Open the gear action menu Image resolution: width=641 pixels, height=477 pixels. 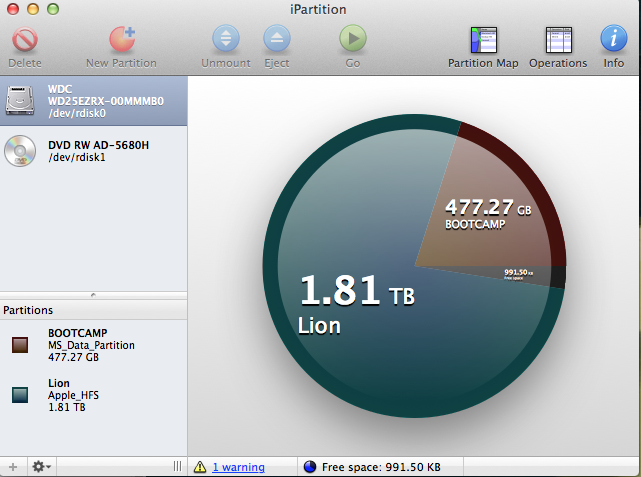[x=42, y=466]
